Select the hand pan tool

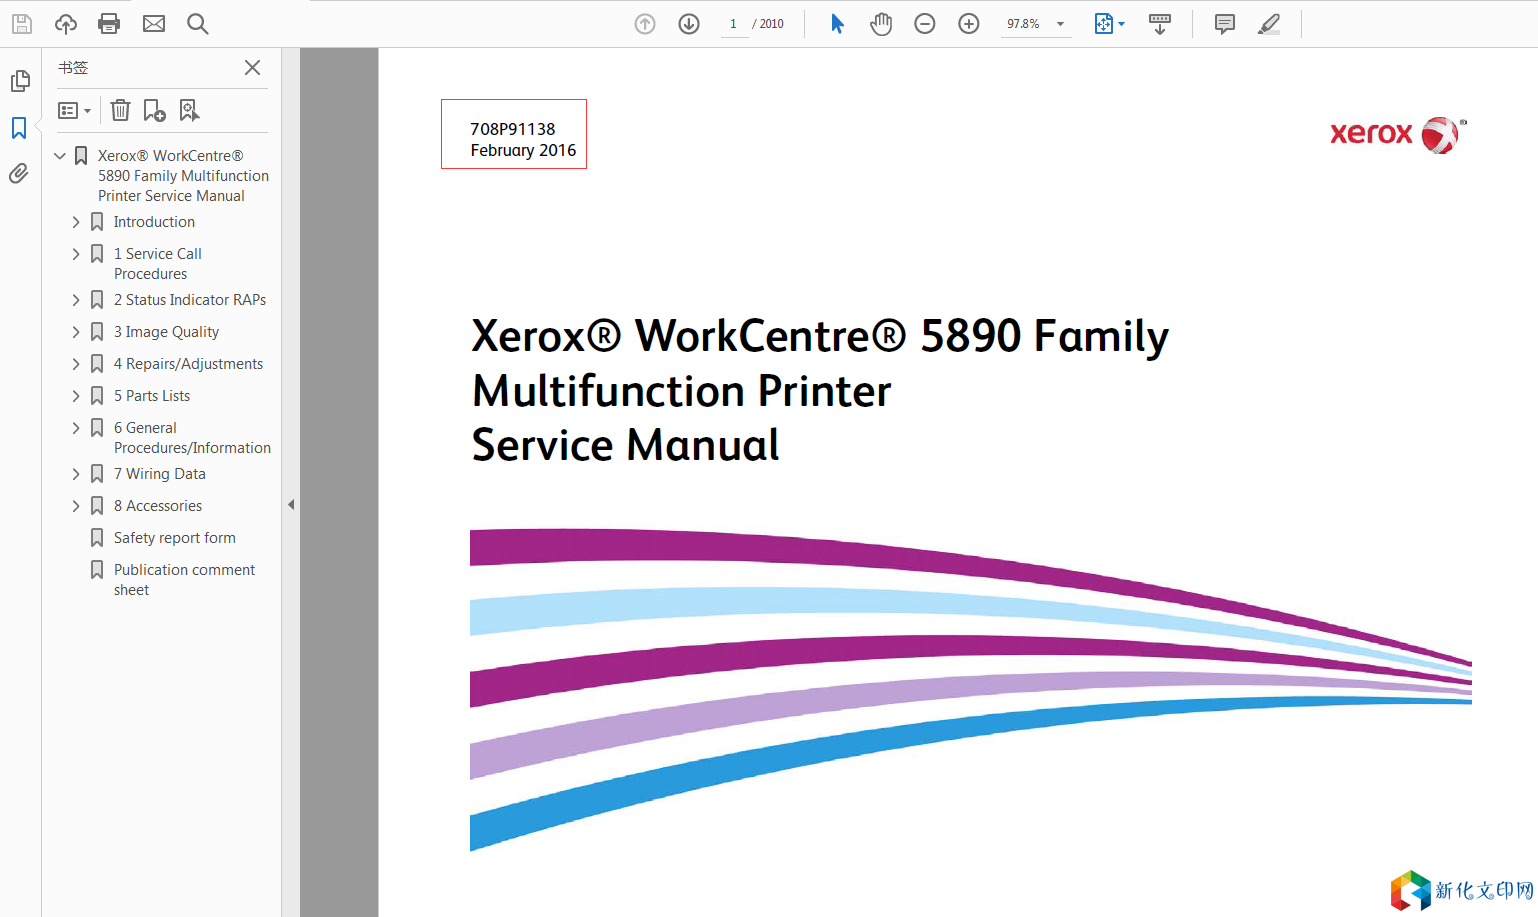pos(880,24)
